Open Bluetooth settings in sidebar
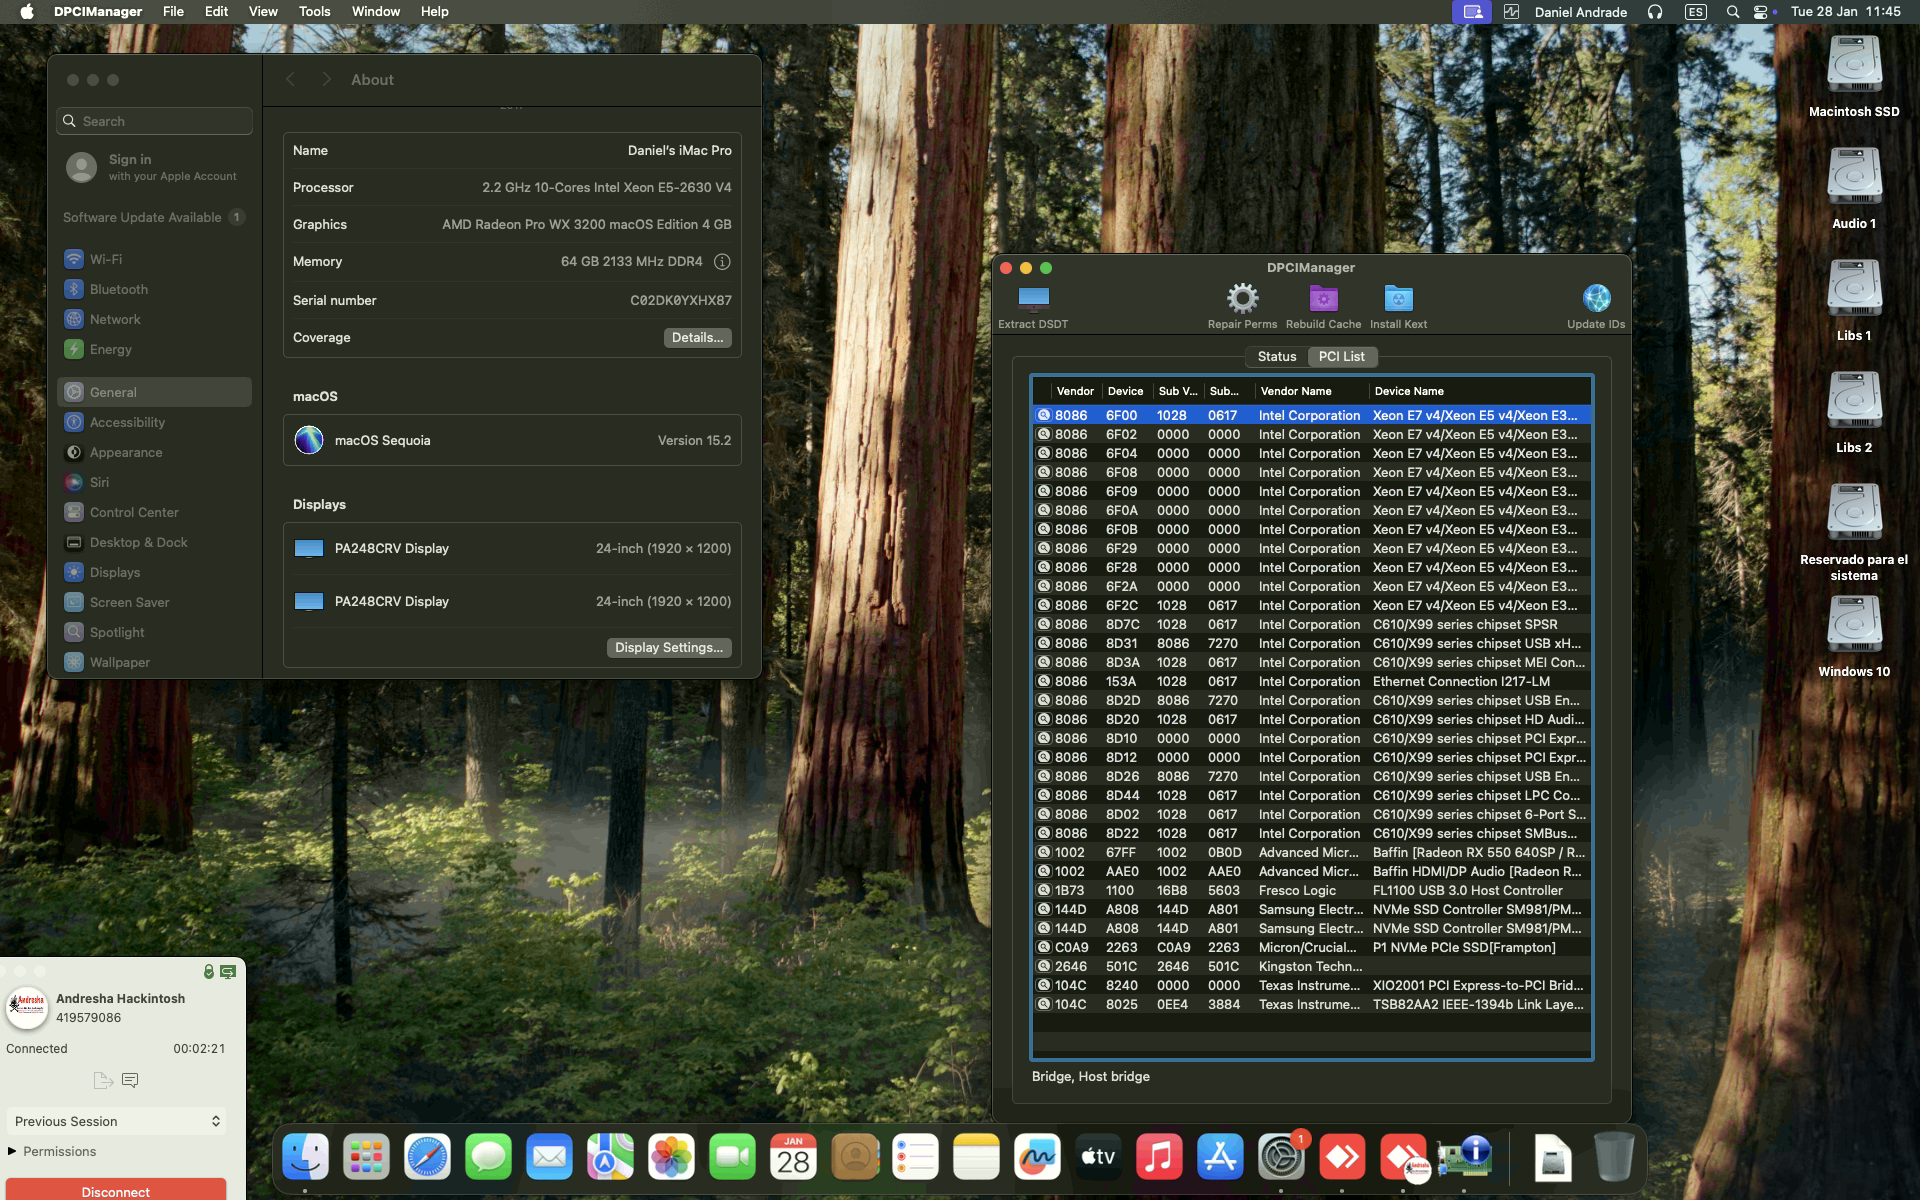 (x=154, y=289)
